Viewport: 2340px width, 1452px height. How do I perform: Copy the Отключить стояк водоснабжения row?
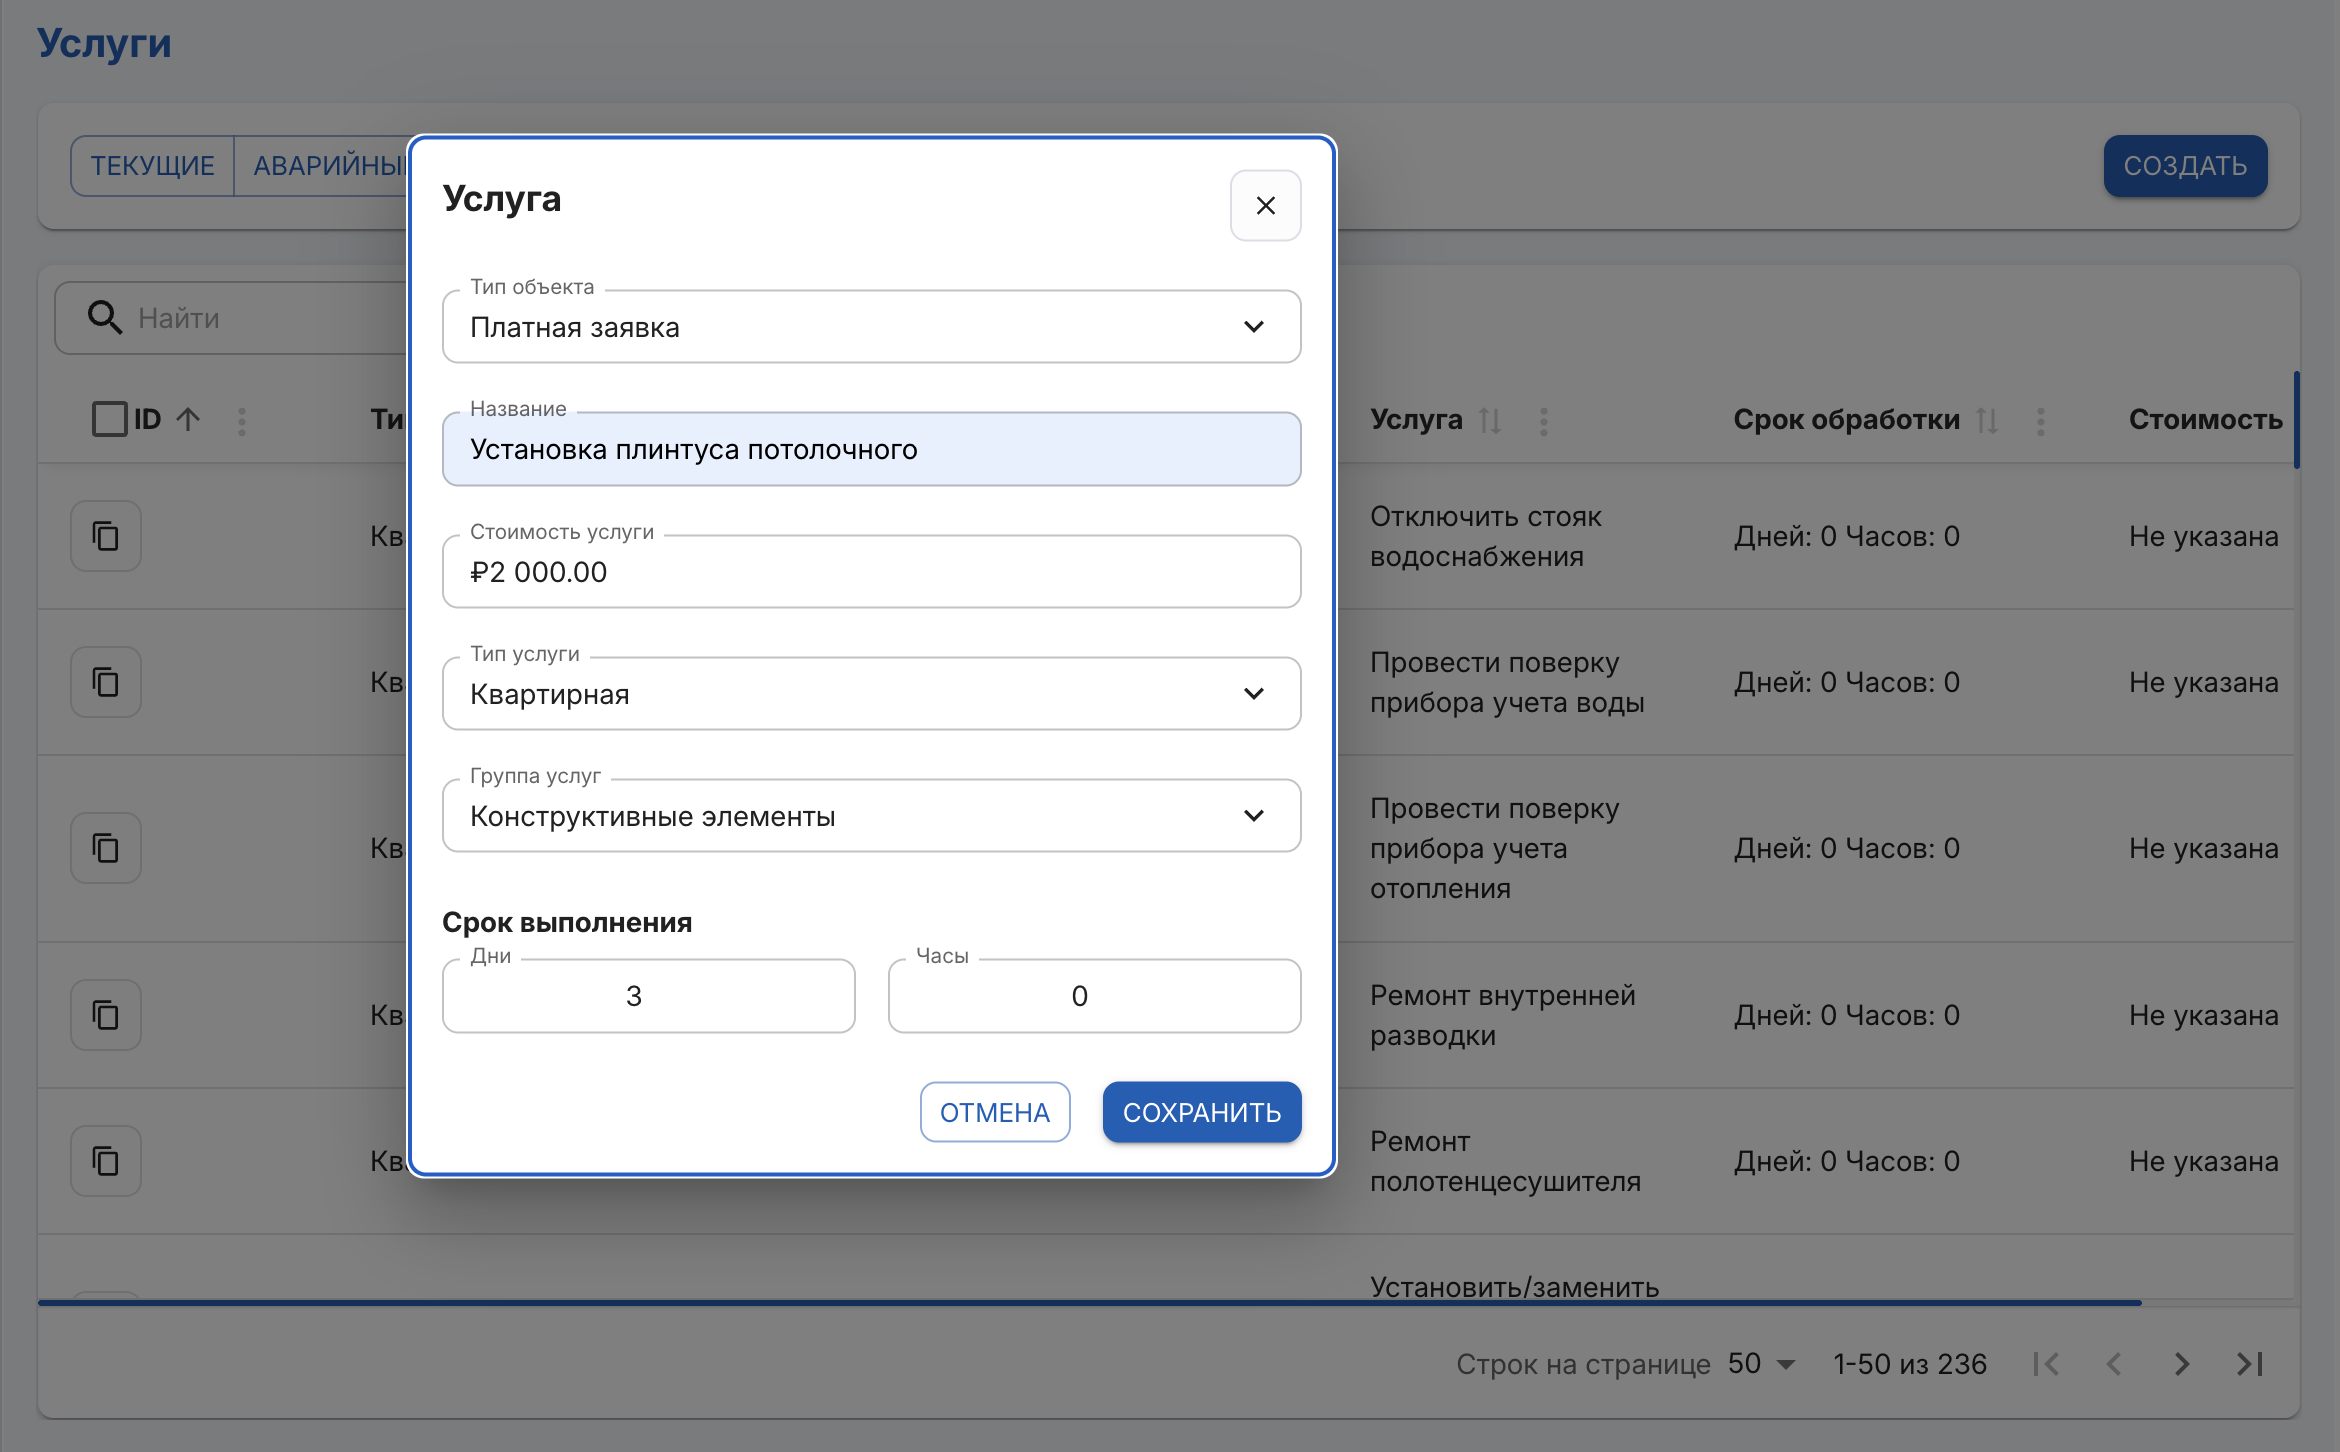(105, 536)
